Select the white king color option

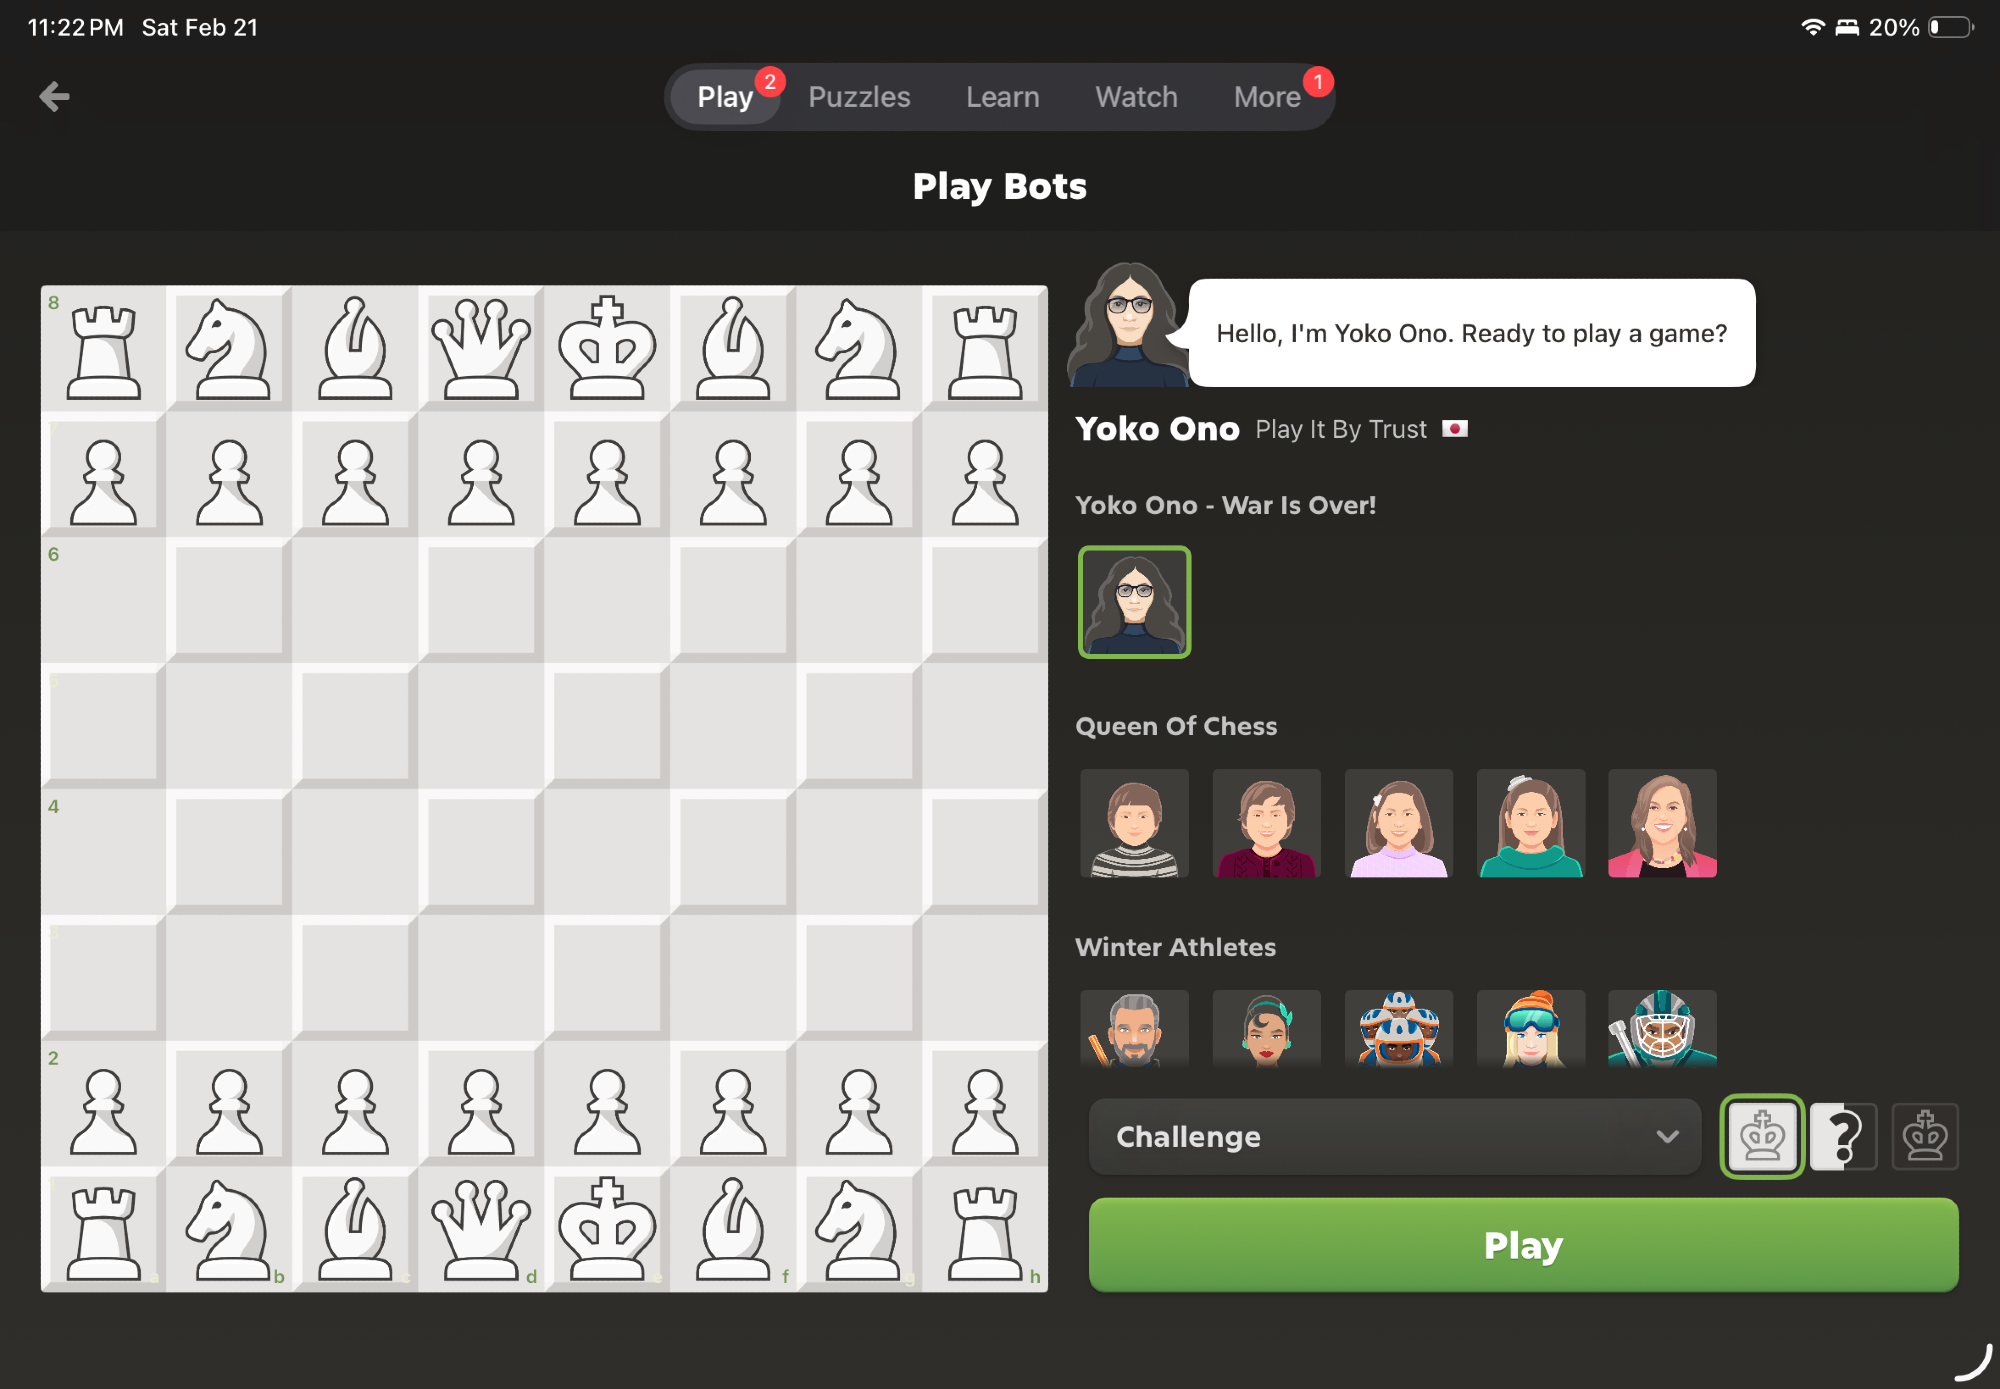click(x=1762, y=1136)
